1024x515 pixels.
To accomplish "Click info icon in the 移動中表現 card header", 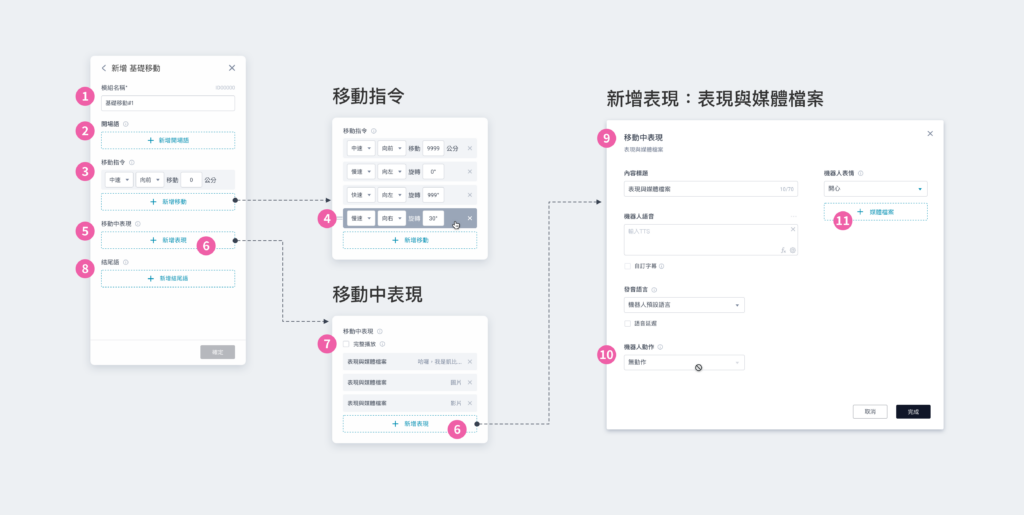I will 379,332.
